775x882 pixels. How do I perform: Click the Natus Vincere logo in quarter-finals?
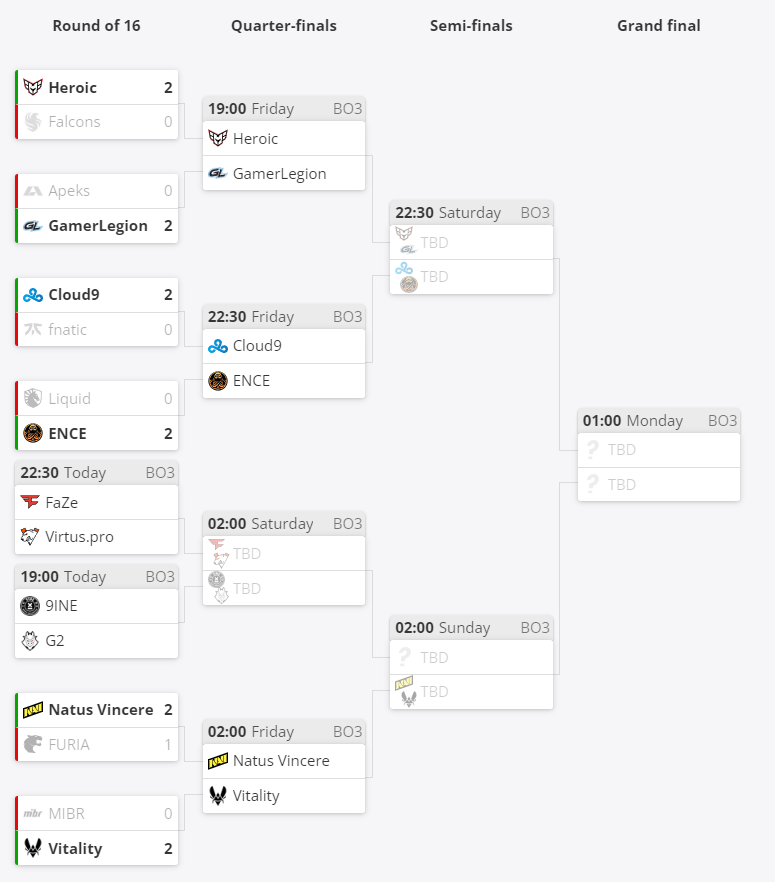[218, 761]
